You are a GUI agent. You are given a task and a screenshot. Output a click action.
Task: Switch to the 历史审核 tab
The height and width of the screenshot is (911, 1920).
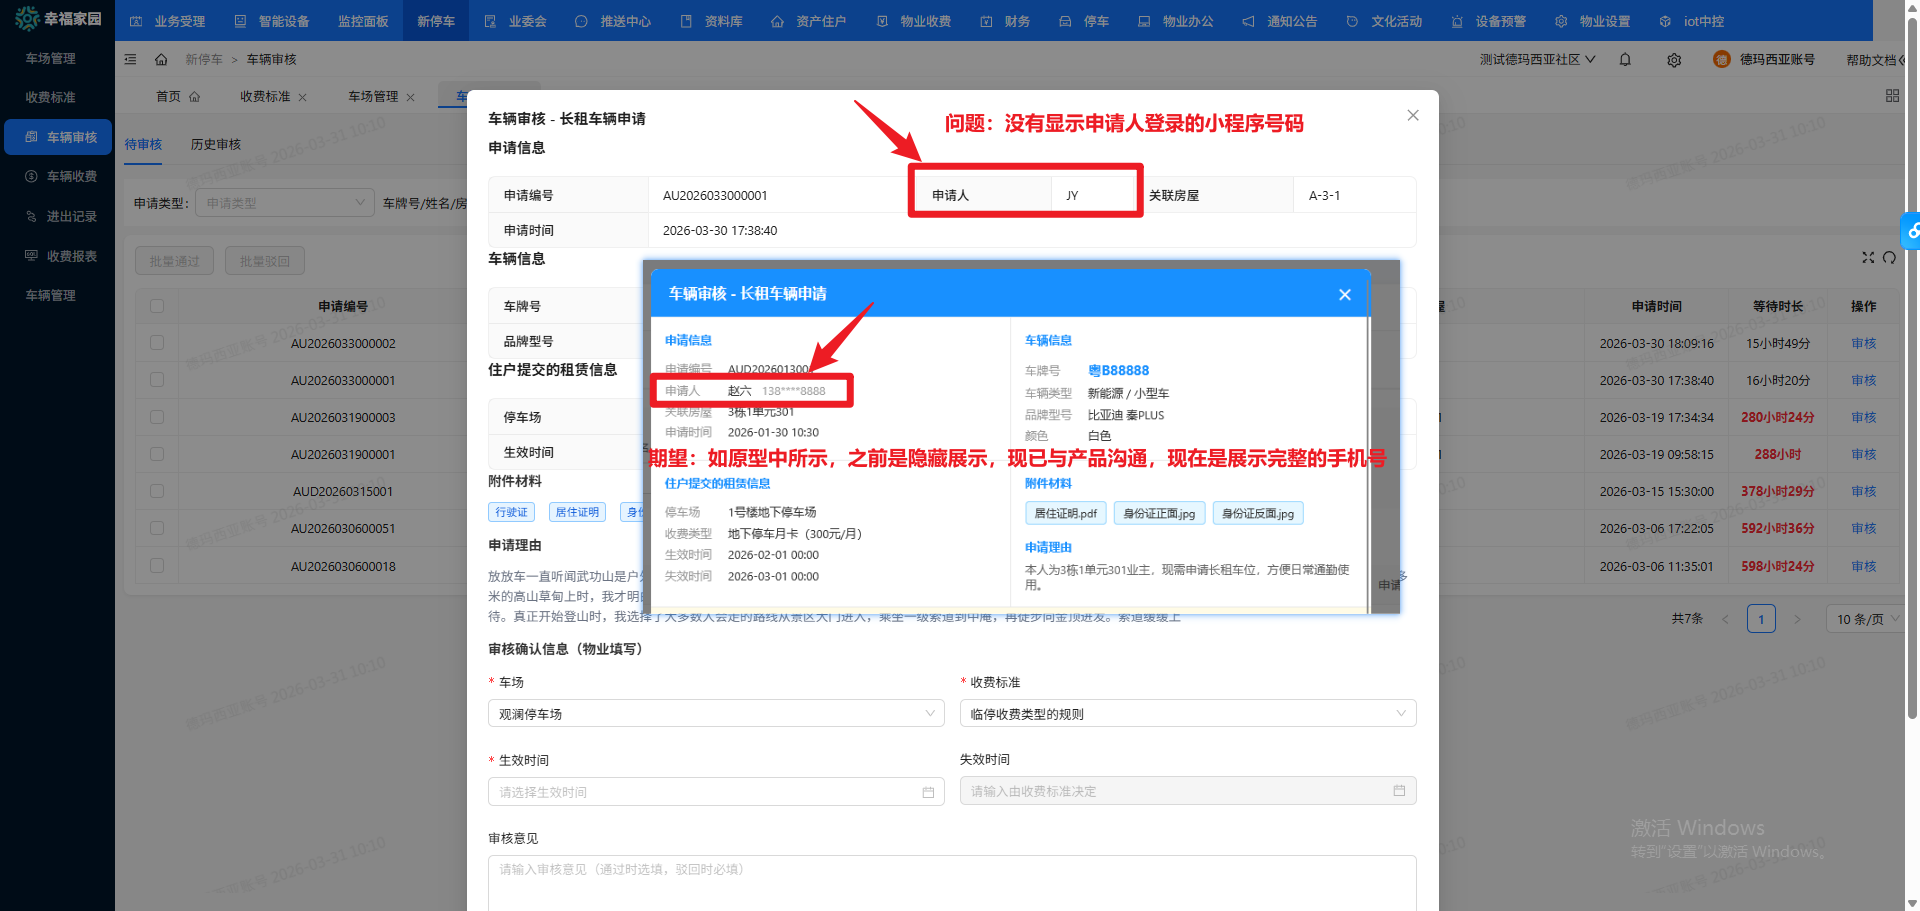point(215,144)
